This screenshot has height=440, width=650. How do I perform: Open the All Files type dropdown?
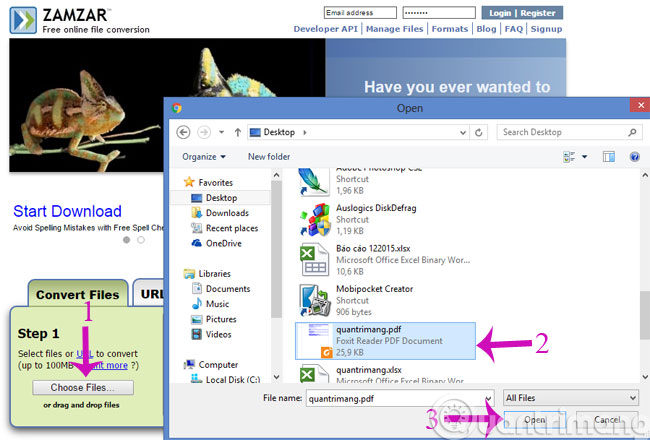[x=570, y=398]
